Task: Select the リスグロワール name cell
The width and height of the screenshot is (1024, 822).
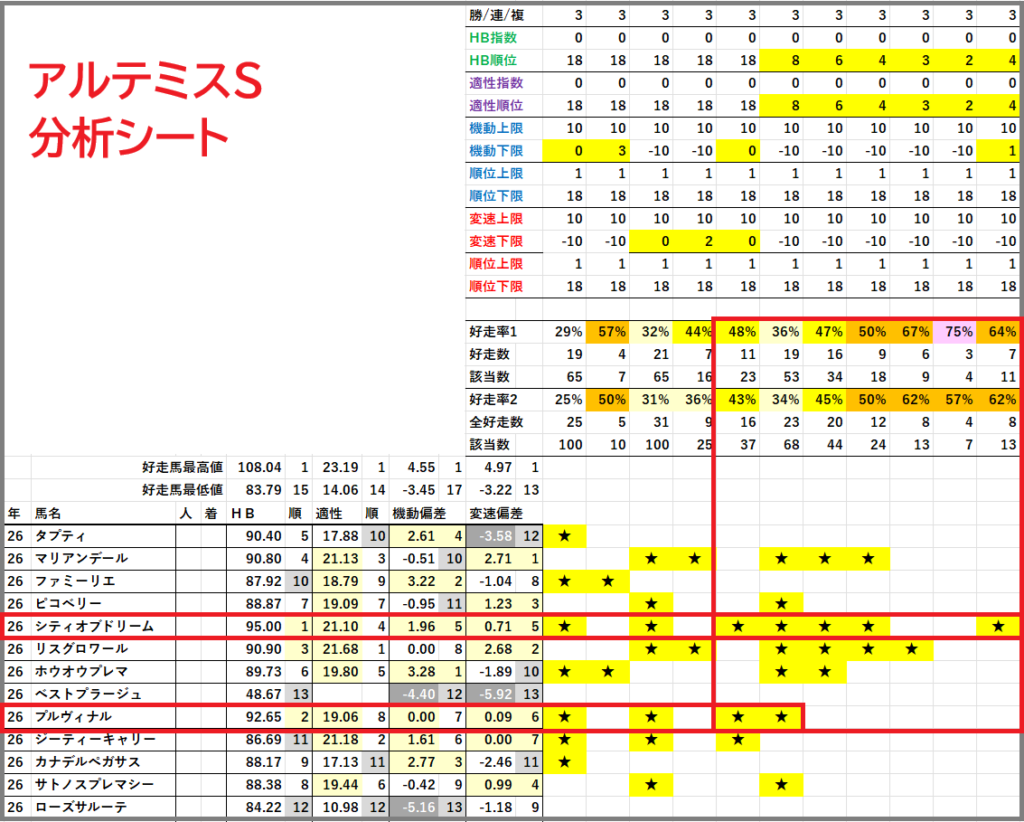Action: [x=103, y=649]
